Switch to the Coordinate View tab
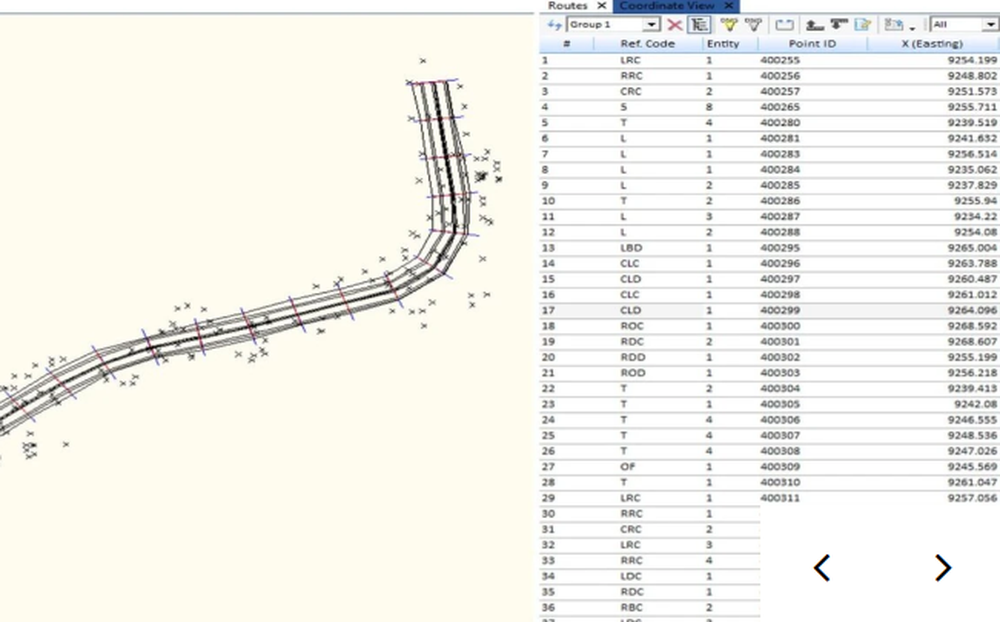 point(667,6)
